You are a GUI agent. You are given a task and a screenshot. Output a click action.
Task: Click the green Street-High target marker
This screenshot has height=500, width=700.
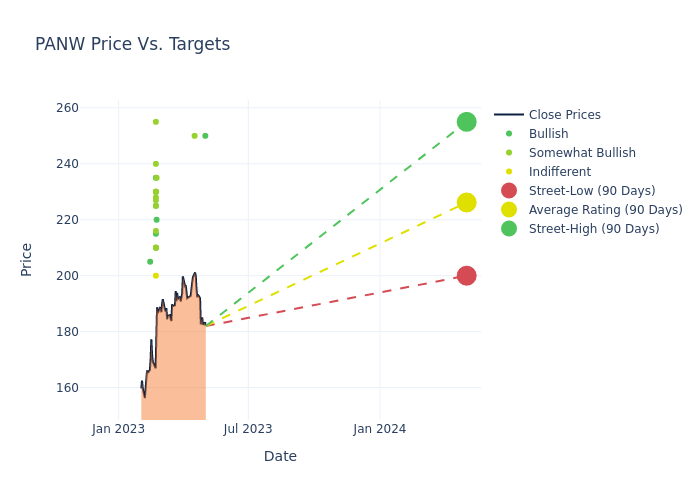click(466, 122)
